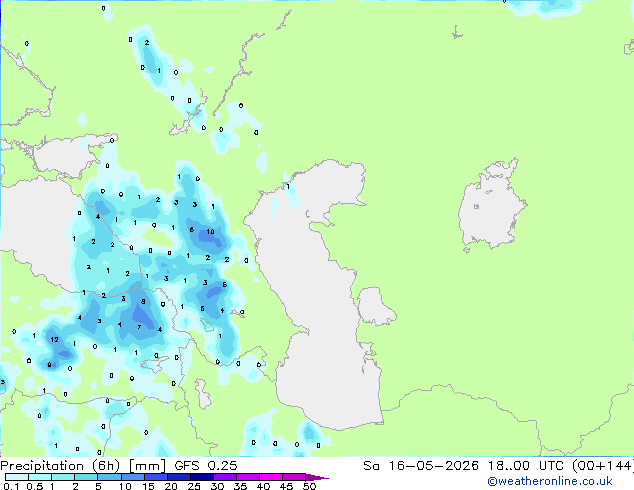Image resolution: width=634 pixels, height=490 pixels.
Task: Click the 5–10 mm legend swatch
Action: coord(109,477)
